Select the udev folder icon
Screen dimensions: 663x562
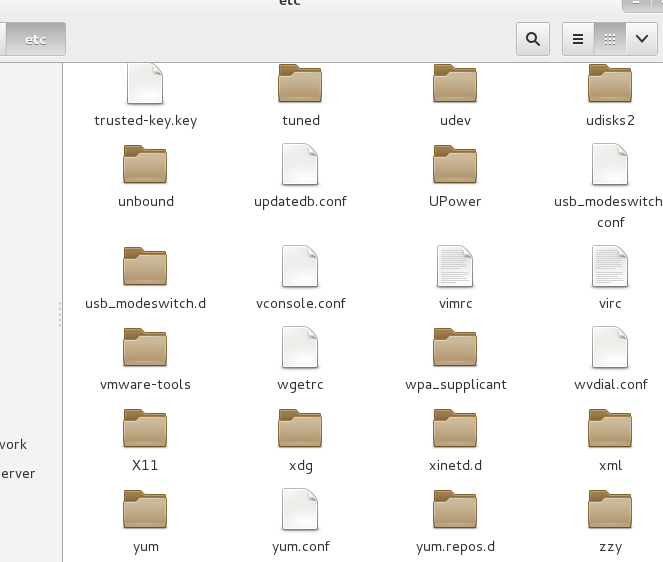(455, 83)
